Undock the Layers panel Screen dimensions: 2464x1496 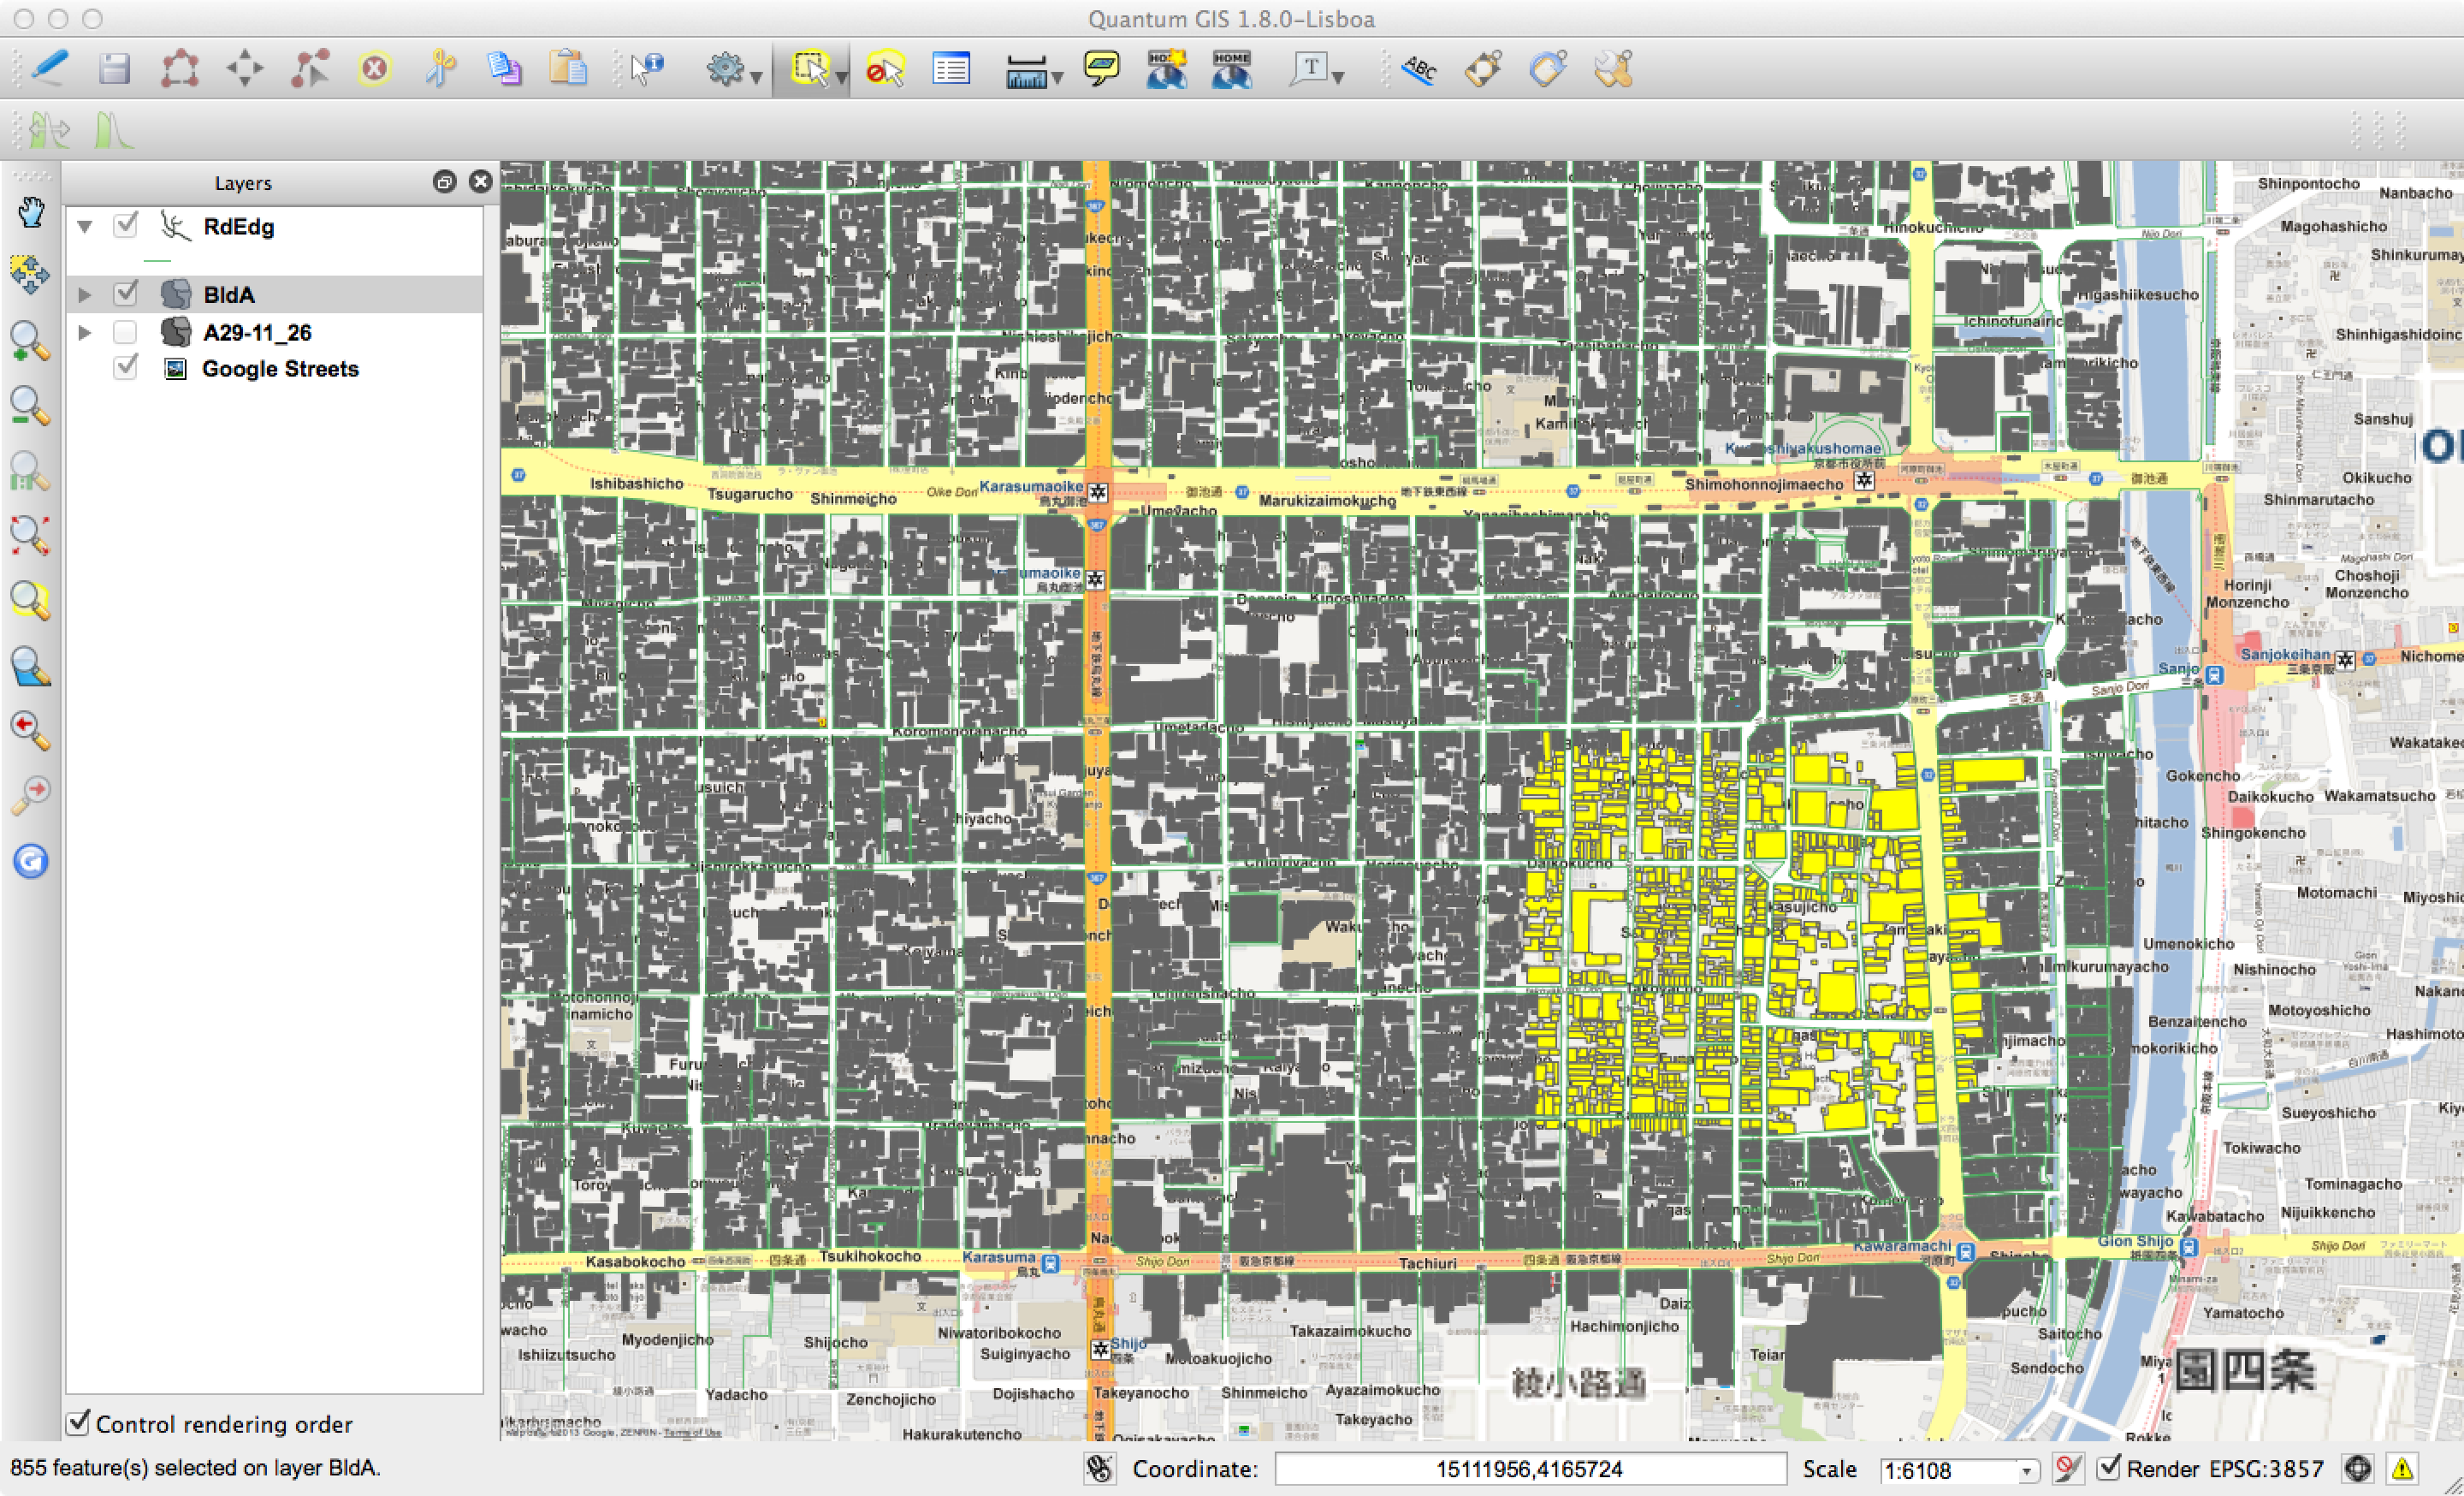pyautogui.click(x=444, y=181)
